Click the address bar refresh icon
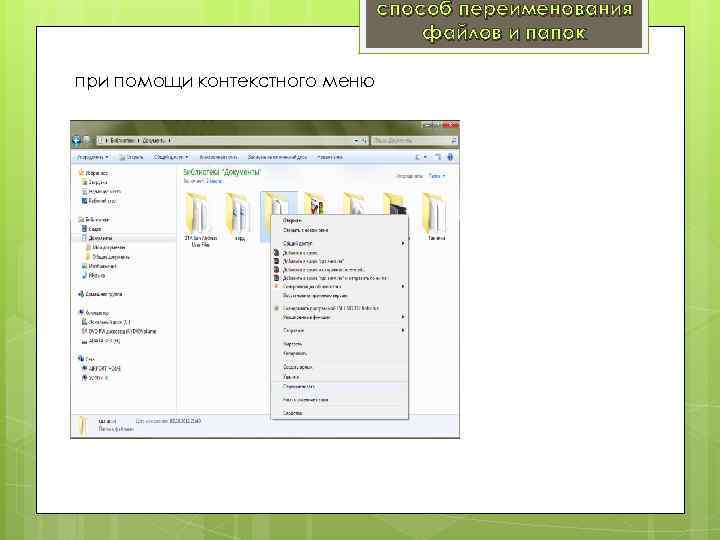Image resolution: width=720 pixels, height=540 pixels. click(365, 141)
